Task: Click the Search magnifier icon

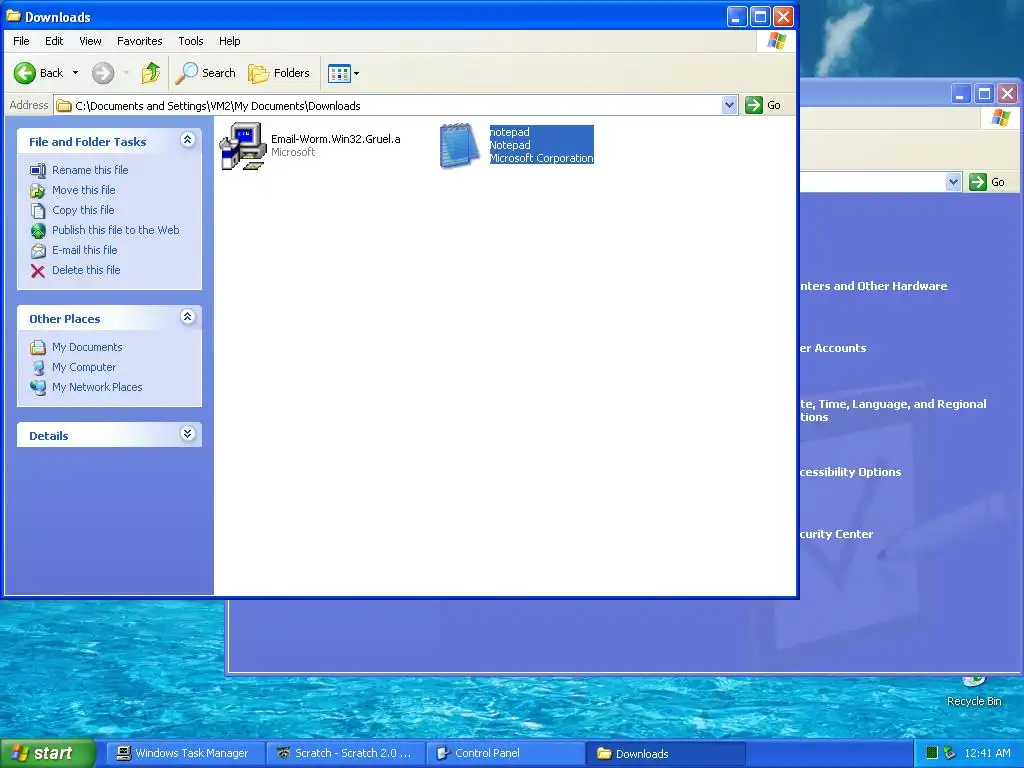Action: click(x=186, y=73)
